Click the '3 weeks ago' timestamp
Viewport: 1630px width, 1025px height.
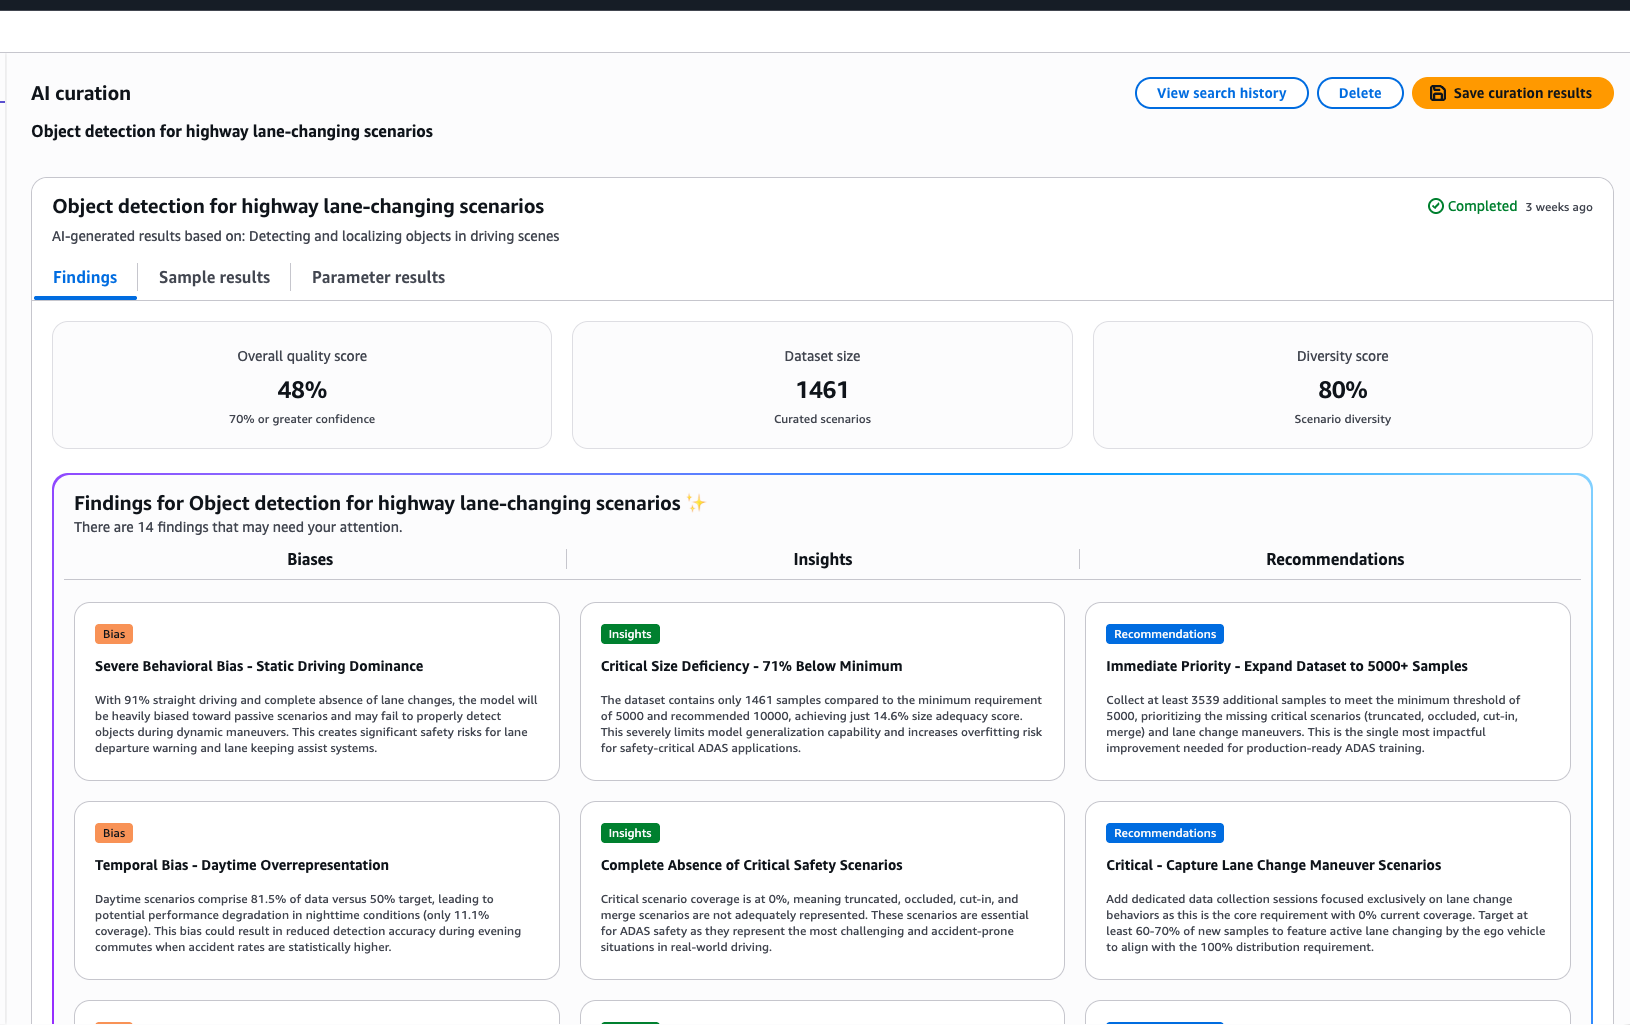coord(1558,207)
